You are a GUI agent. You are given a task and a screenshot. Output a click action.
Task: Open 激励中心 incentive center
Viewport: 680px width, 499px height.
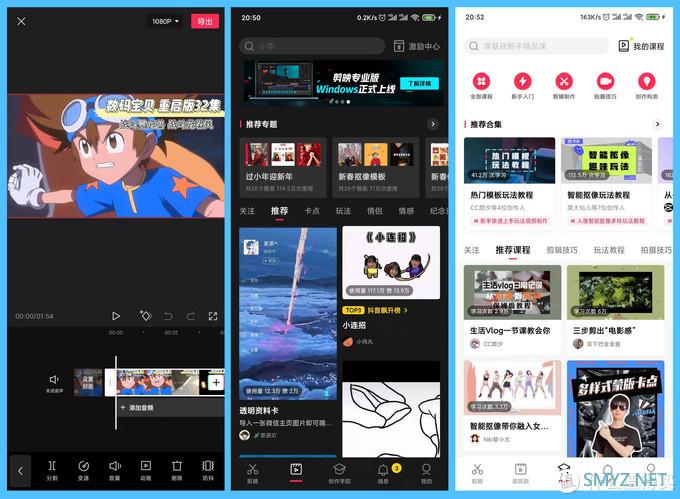click(417, 46)
